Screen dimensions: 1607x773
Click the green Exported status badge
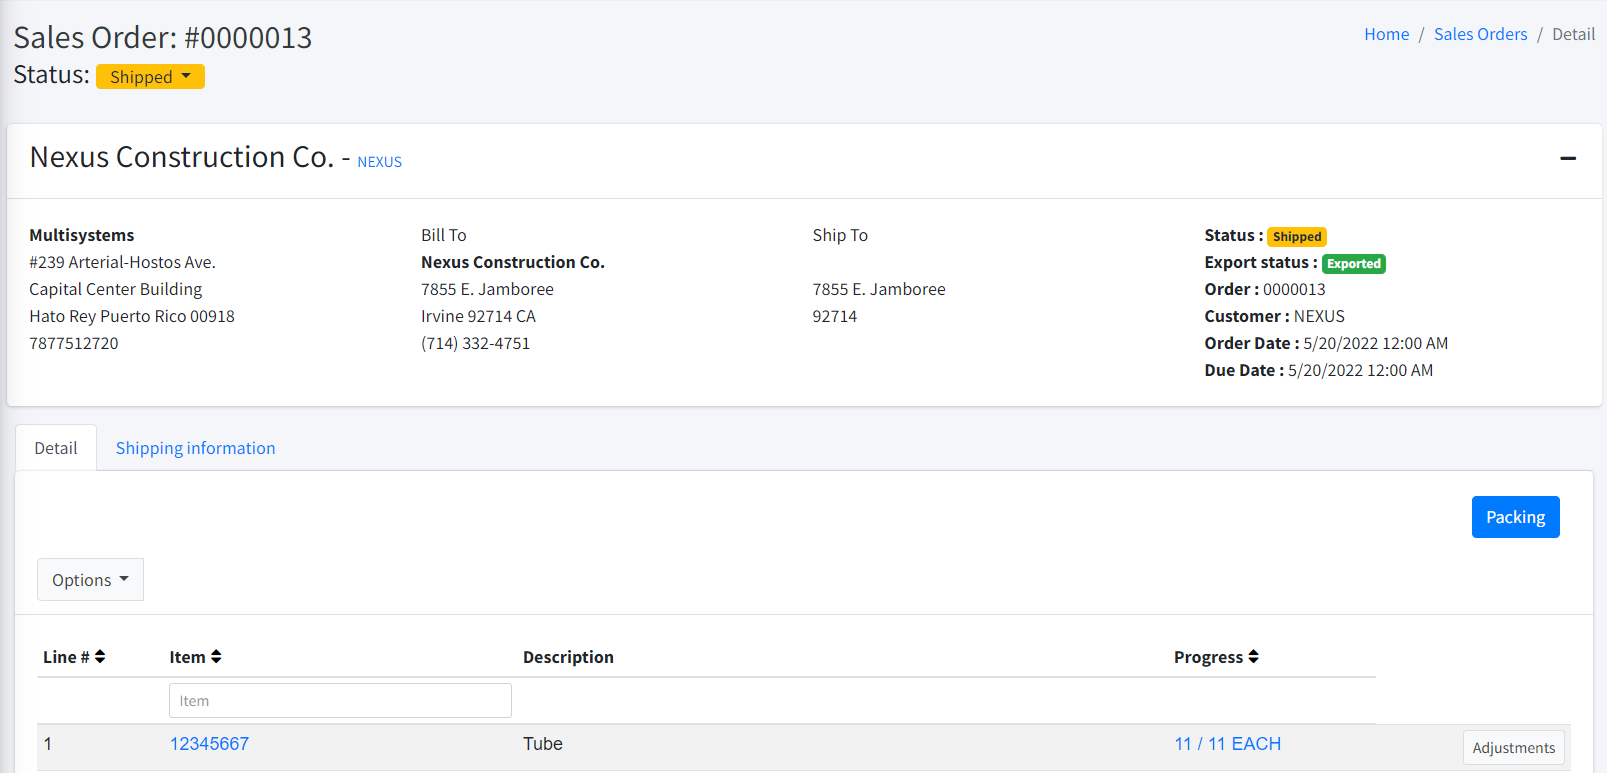point(1353,264)
